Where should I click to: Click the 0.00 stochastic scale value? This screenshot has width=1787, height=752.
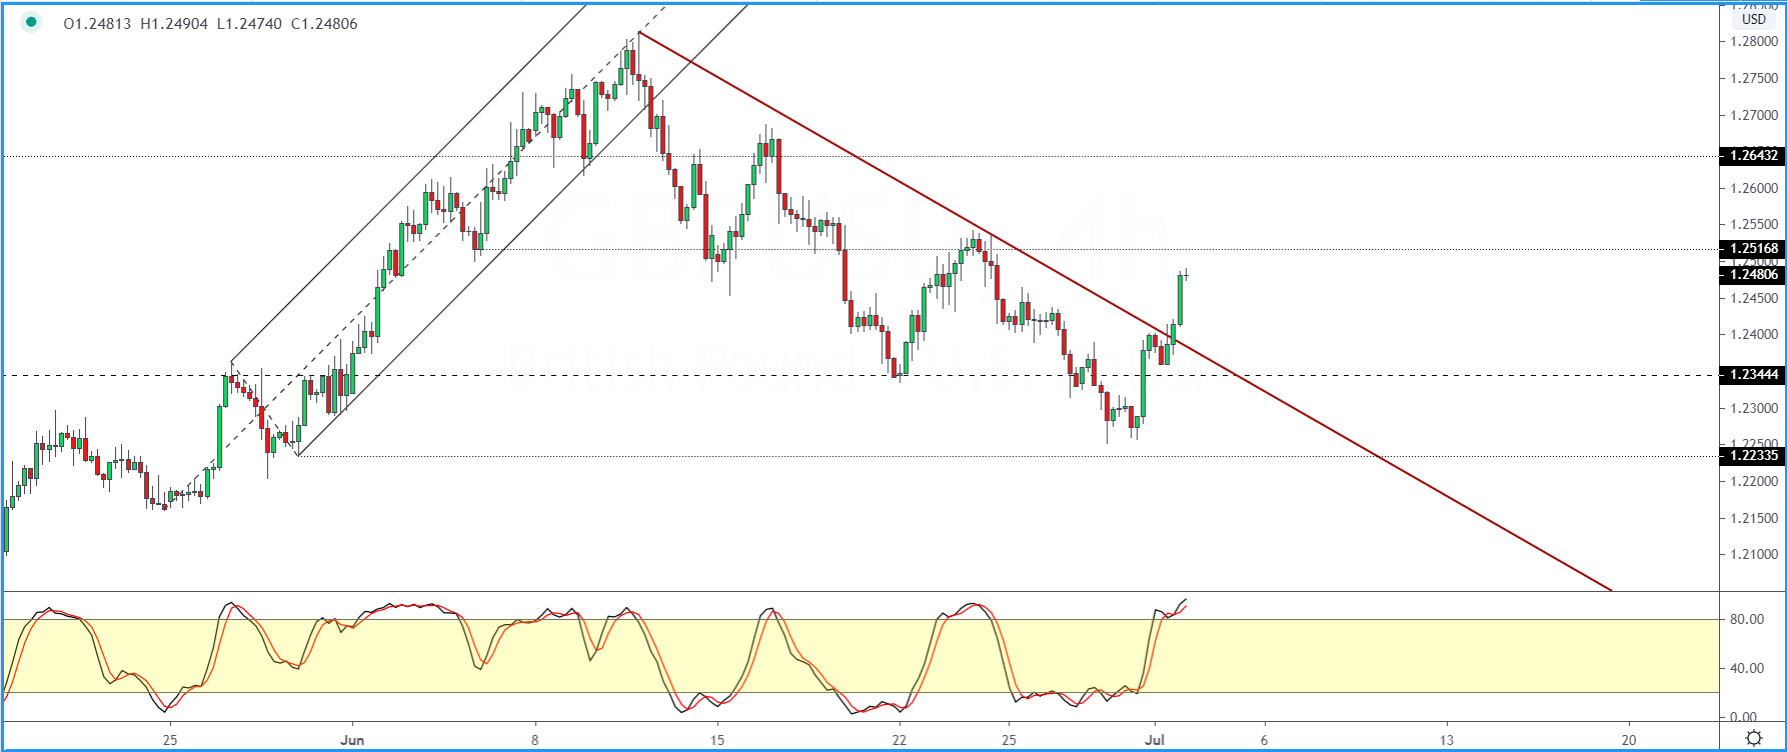pyautogui.click(x=1742, y=717)
